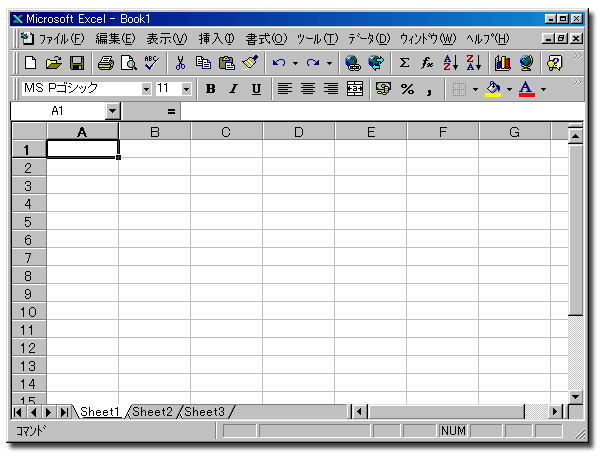
Task: Open the Name Box dropdown arrow
Action: (112, 111)
